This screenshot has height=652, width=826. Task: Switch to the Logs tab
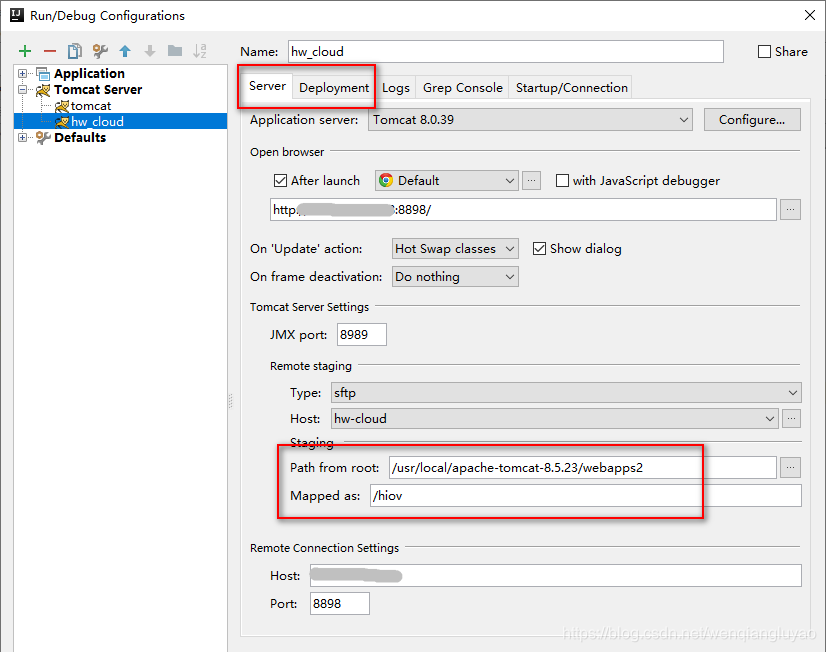point(396,87)
